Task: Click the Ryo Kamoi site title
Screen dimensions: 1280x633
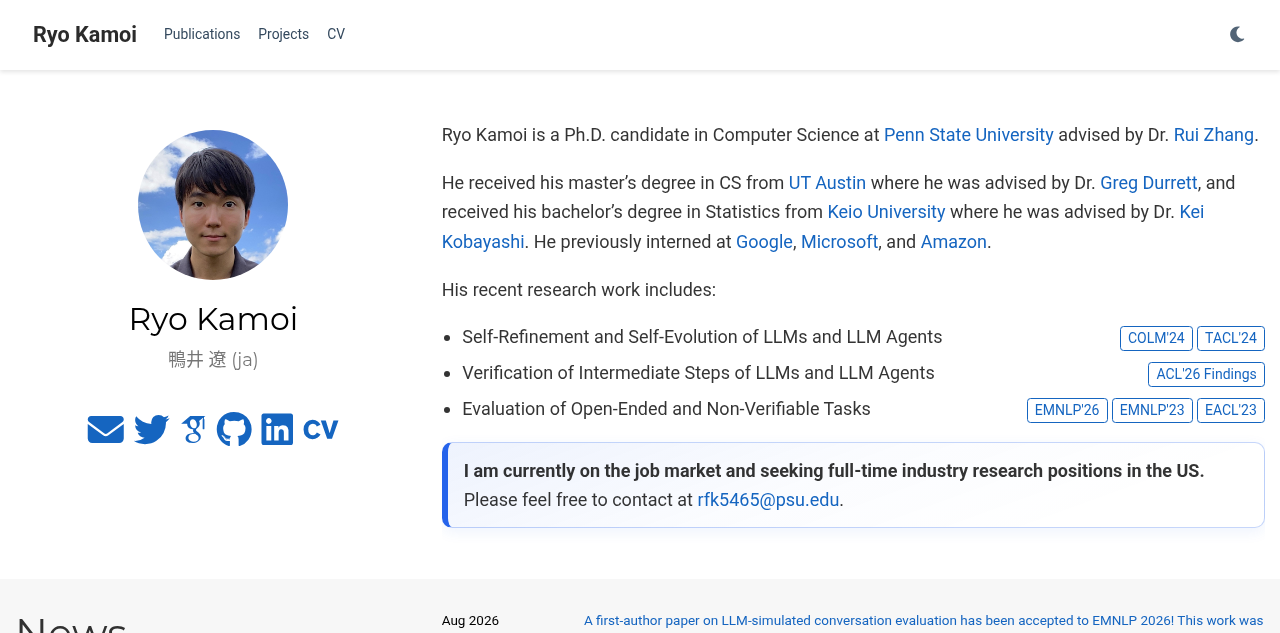Action: tap(85, 34)
